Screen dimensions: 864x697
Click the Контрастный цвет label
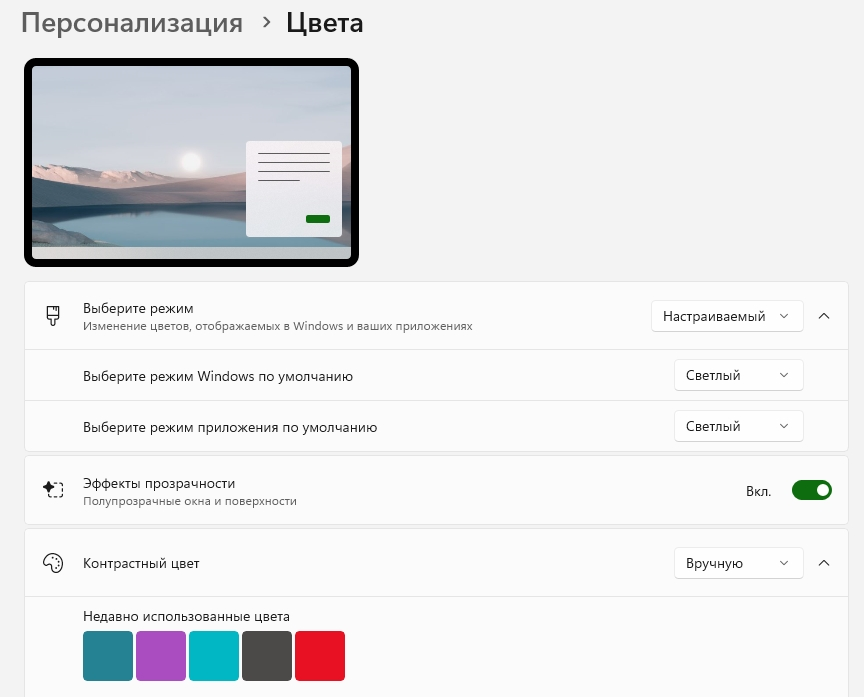pyautogui.click(x=141, y=563)
